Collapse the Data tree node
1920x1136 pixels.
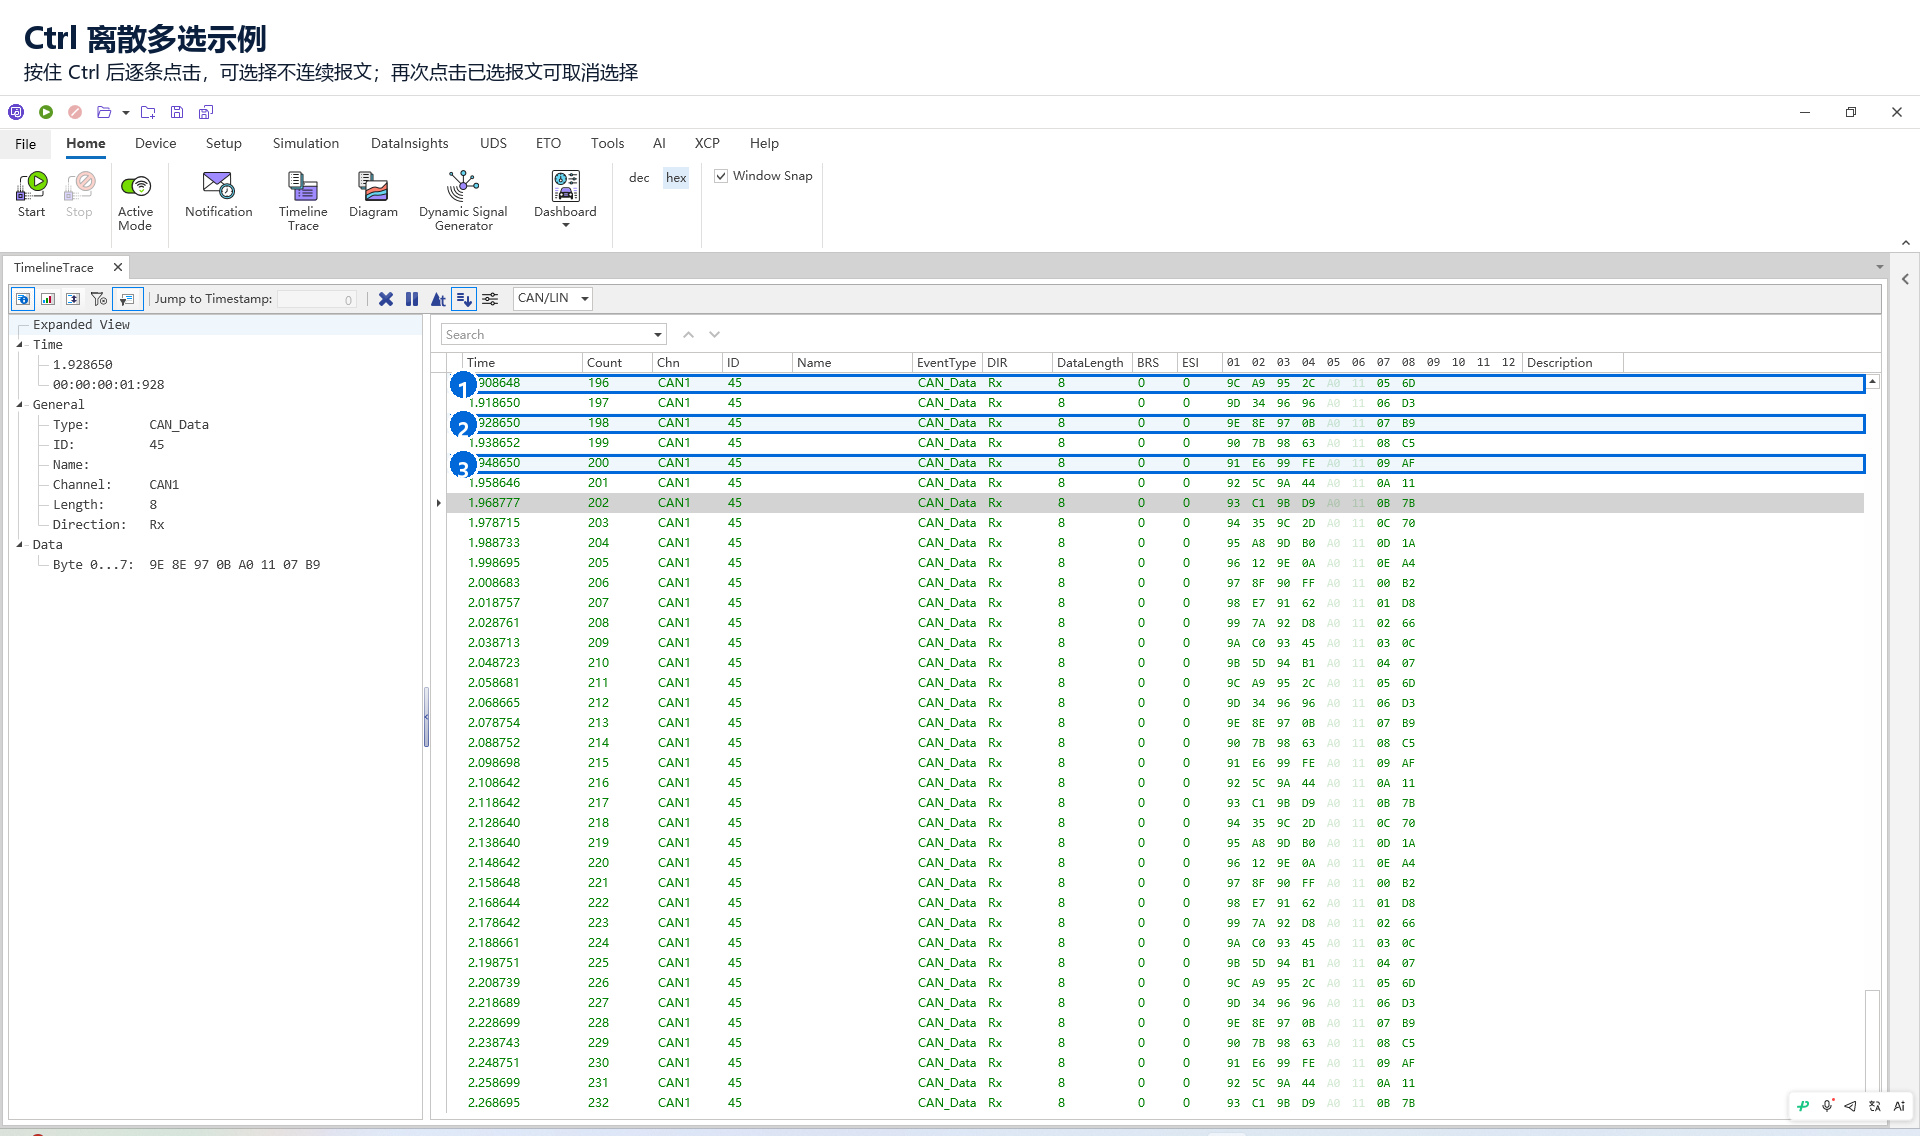(x=20, y=545)
